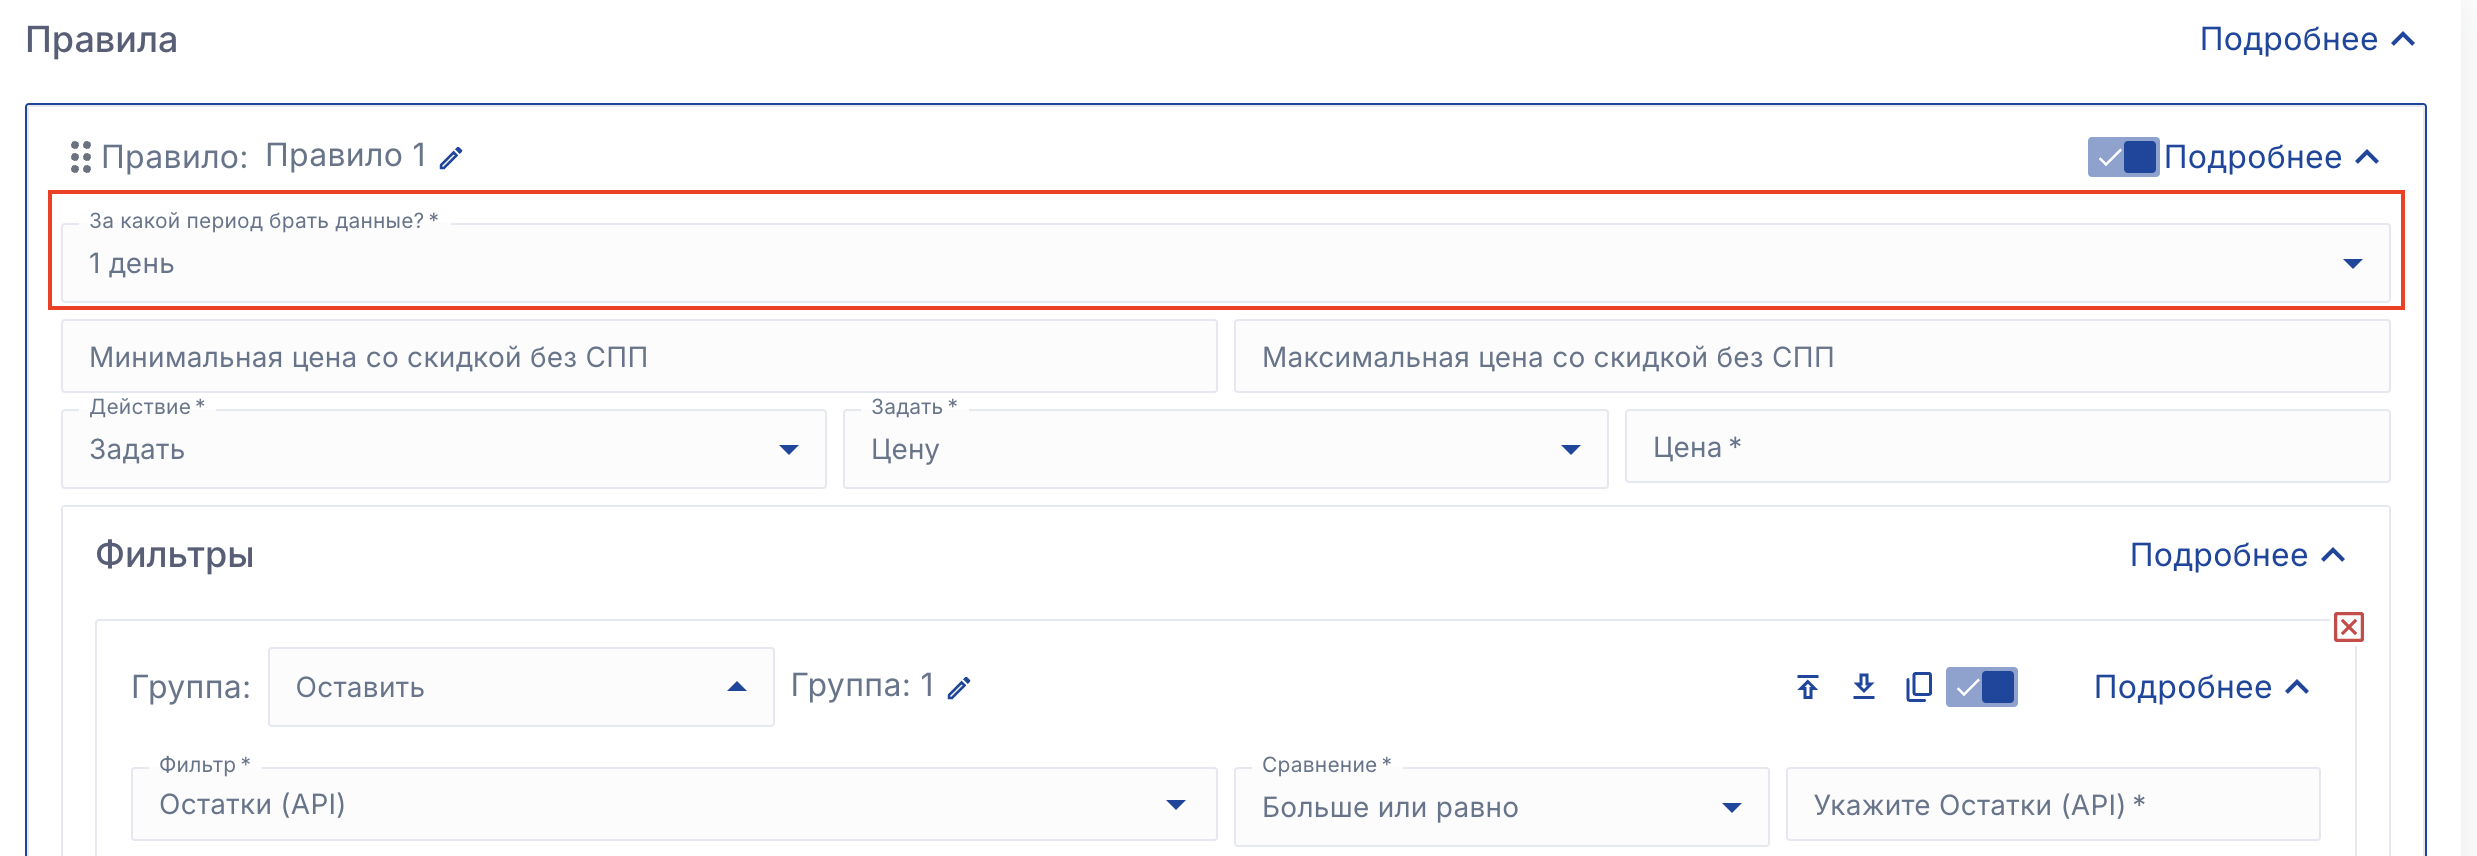The image size is (2477, 856).
Task: Focus the 'Укажите Остатки (API)' input field
Action: [x=2052, y=805]
